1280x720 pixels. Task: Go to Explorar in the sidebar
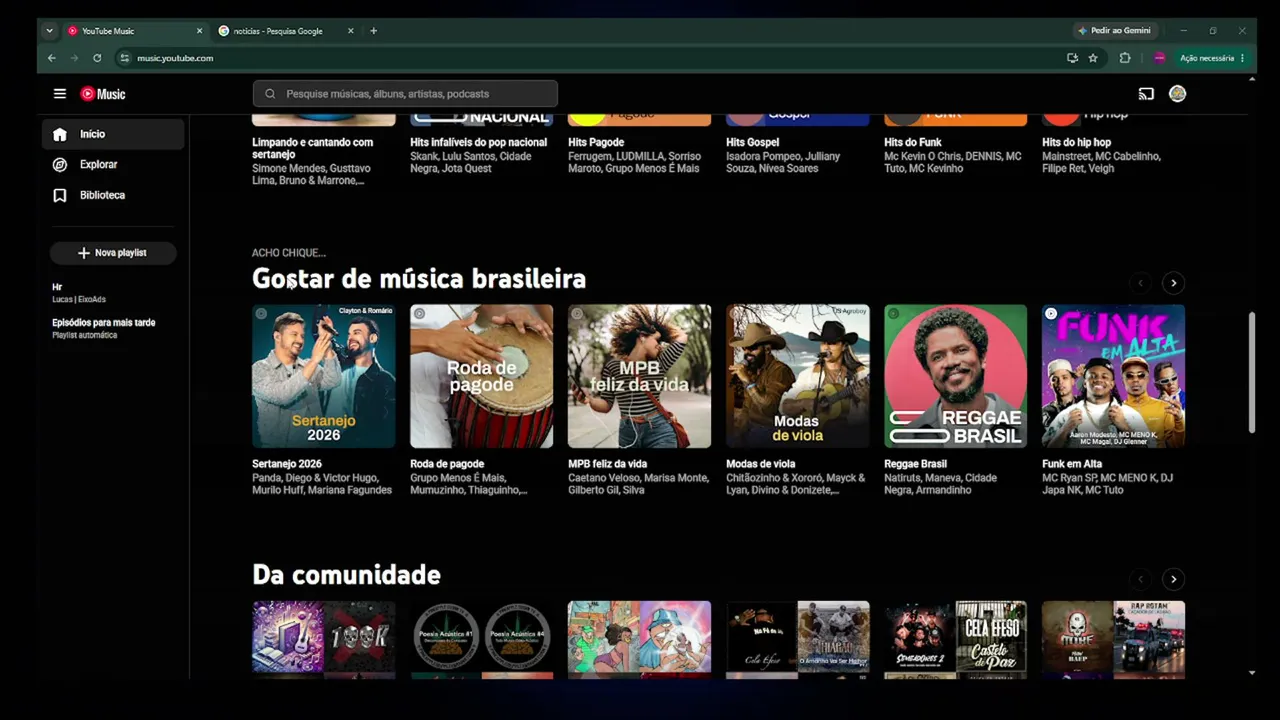(113, 165)
